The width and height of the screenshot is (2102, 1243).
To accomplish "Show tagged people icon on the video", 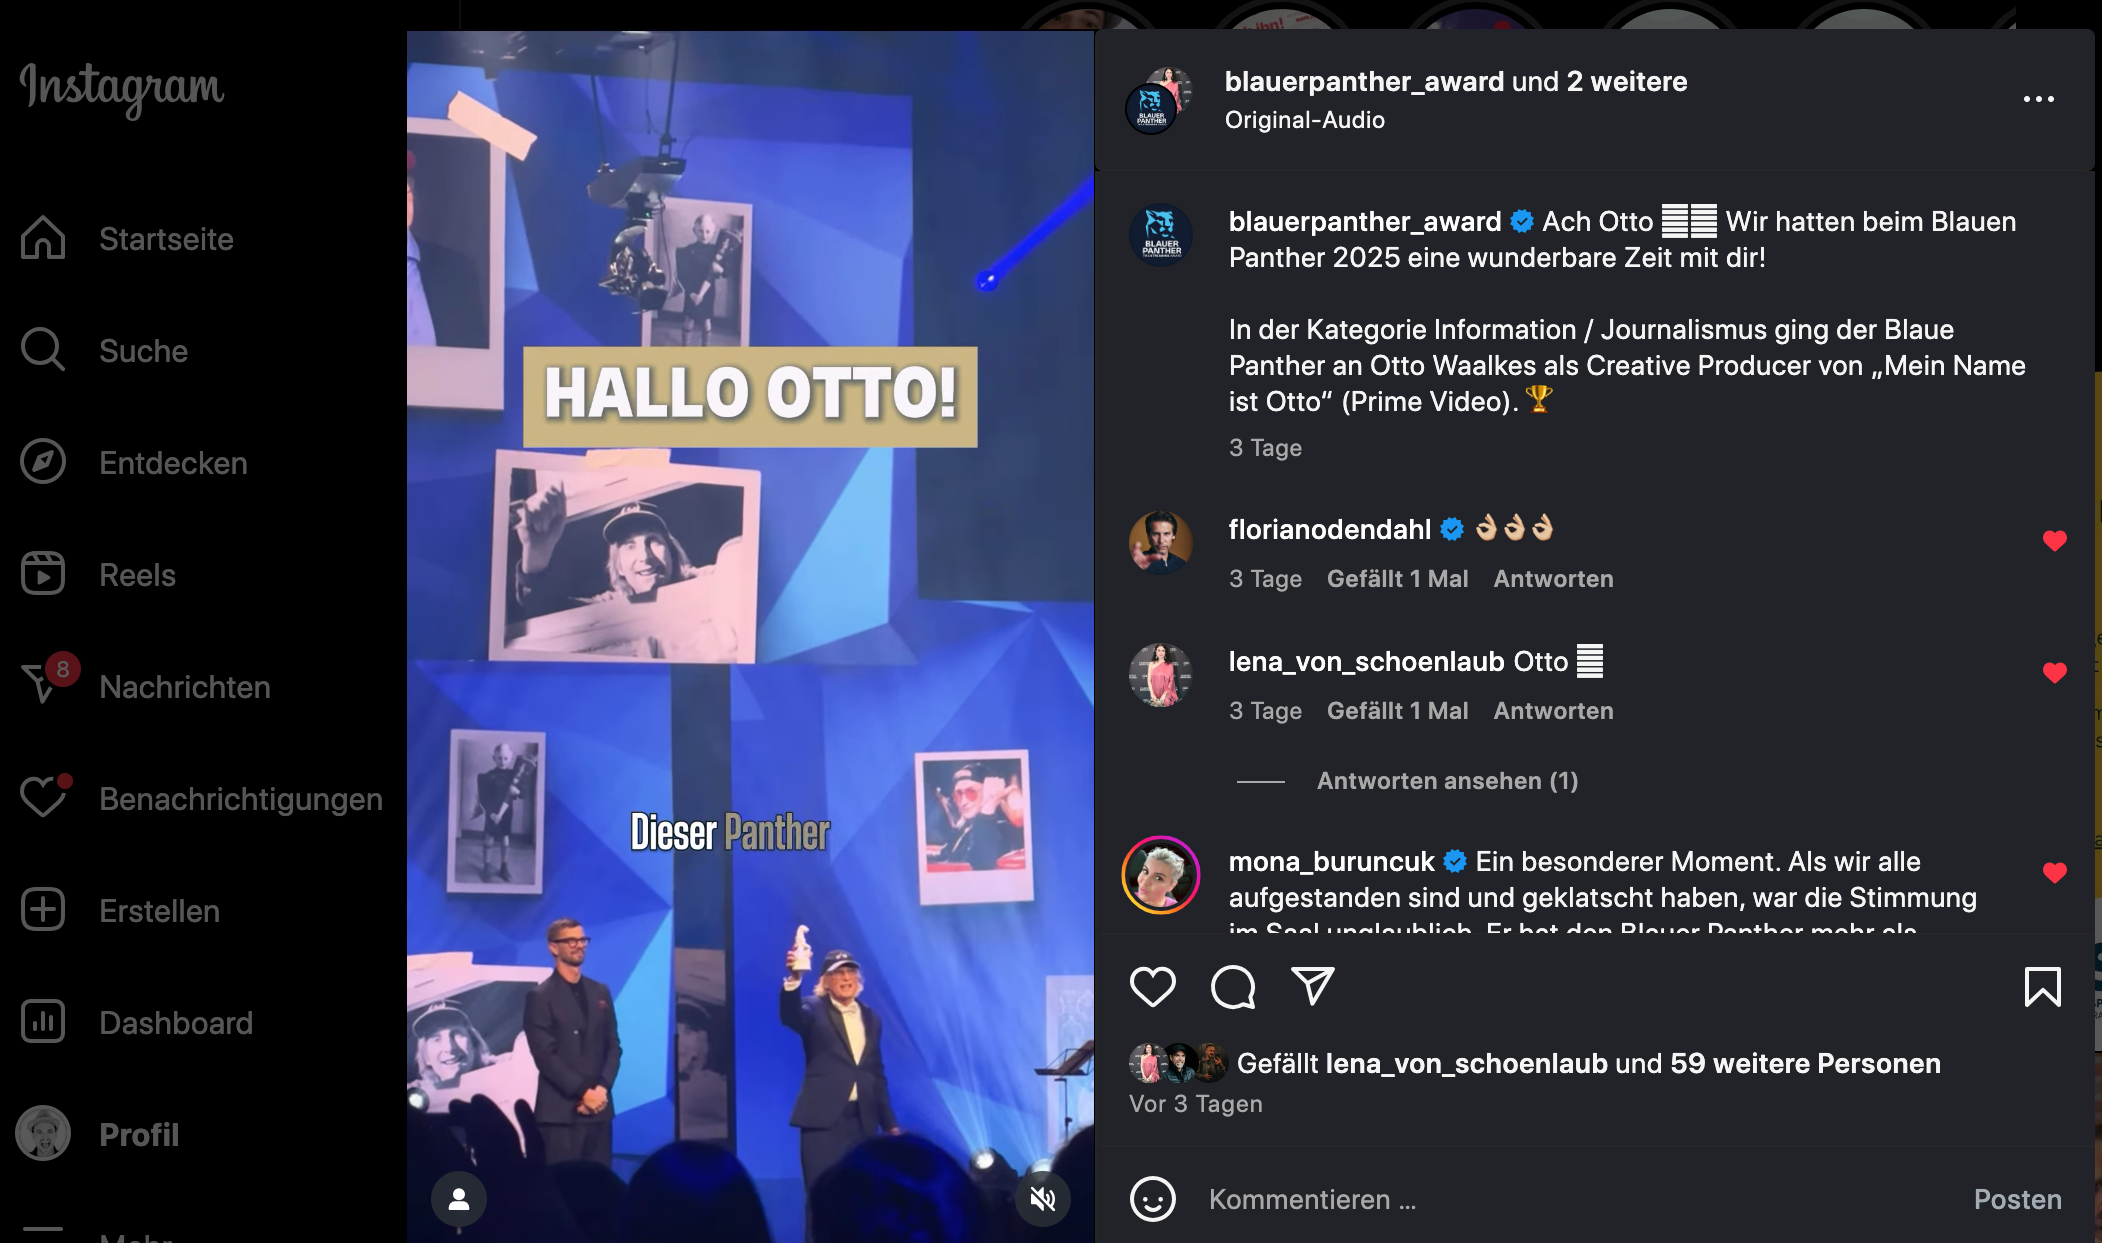I will point(459,1198).
